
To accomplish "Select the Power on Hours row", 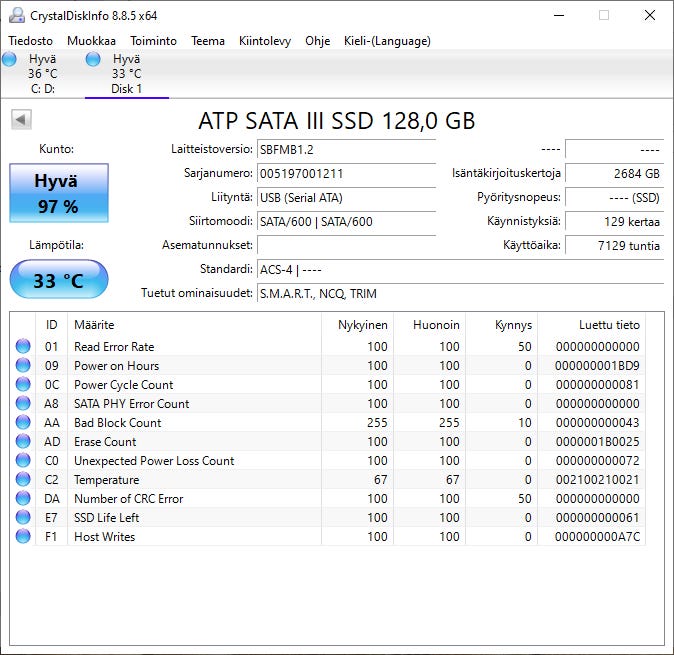I will pyautogui.click(x=200, y=366).
